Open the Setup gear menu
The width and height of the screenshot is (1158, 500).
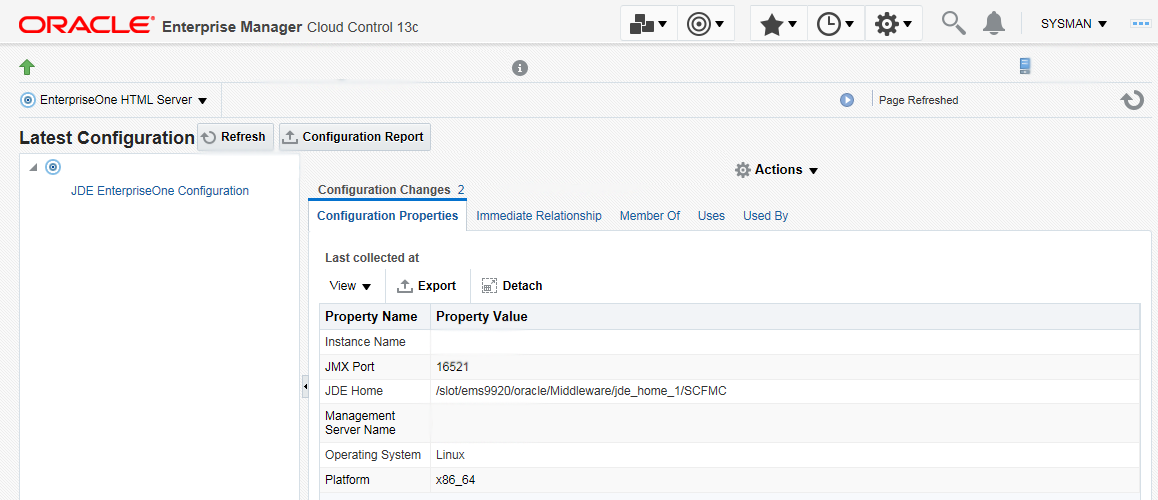click(x=894, y=24)
